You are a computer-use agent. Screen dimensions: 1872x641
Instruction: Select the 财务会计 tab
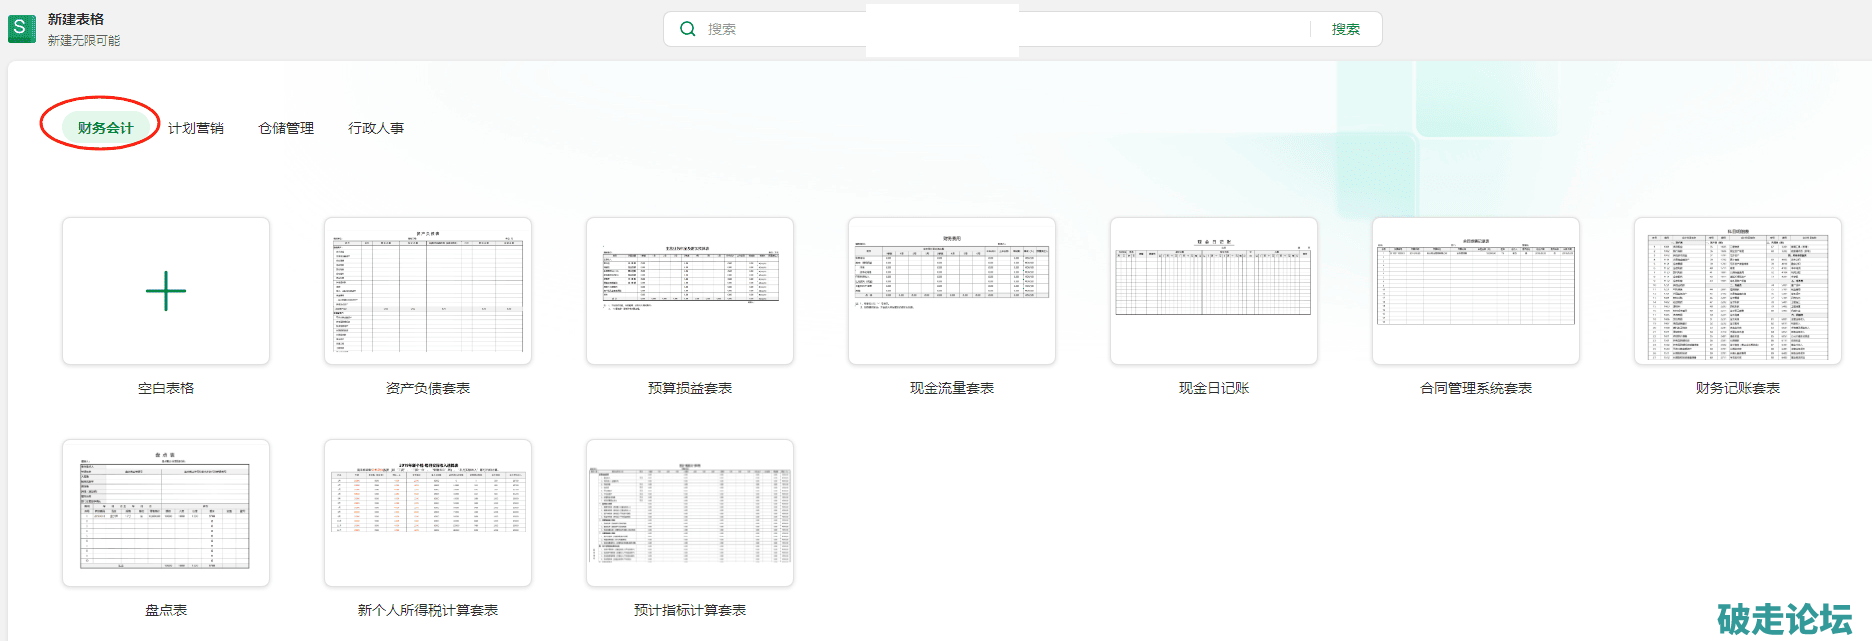pos(105,128)
